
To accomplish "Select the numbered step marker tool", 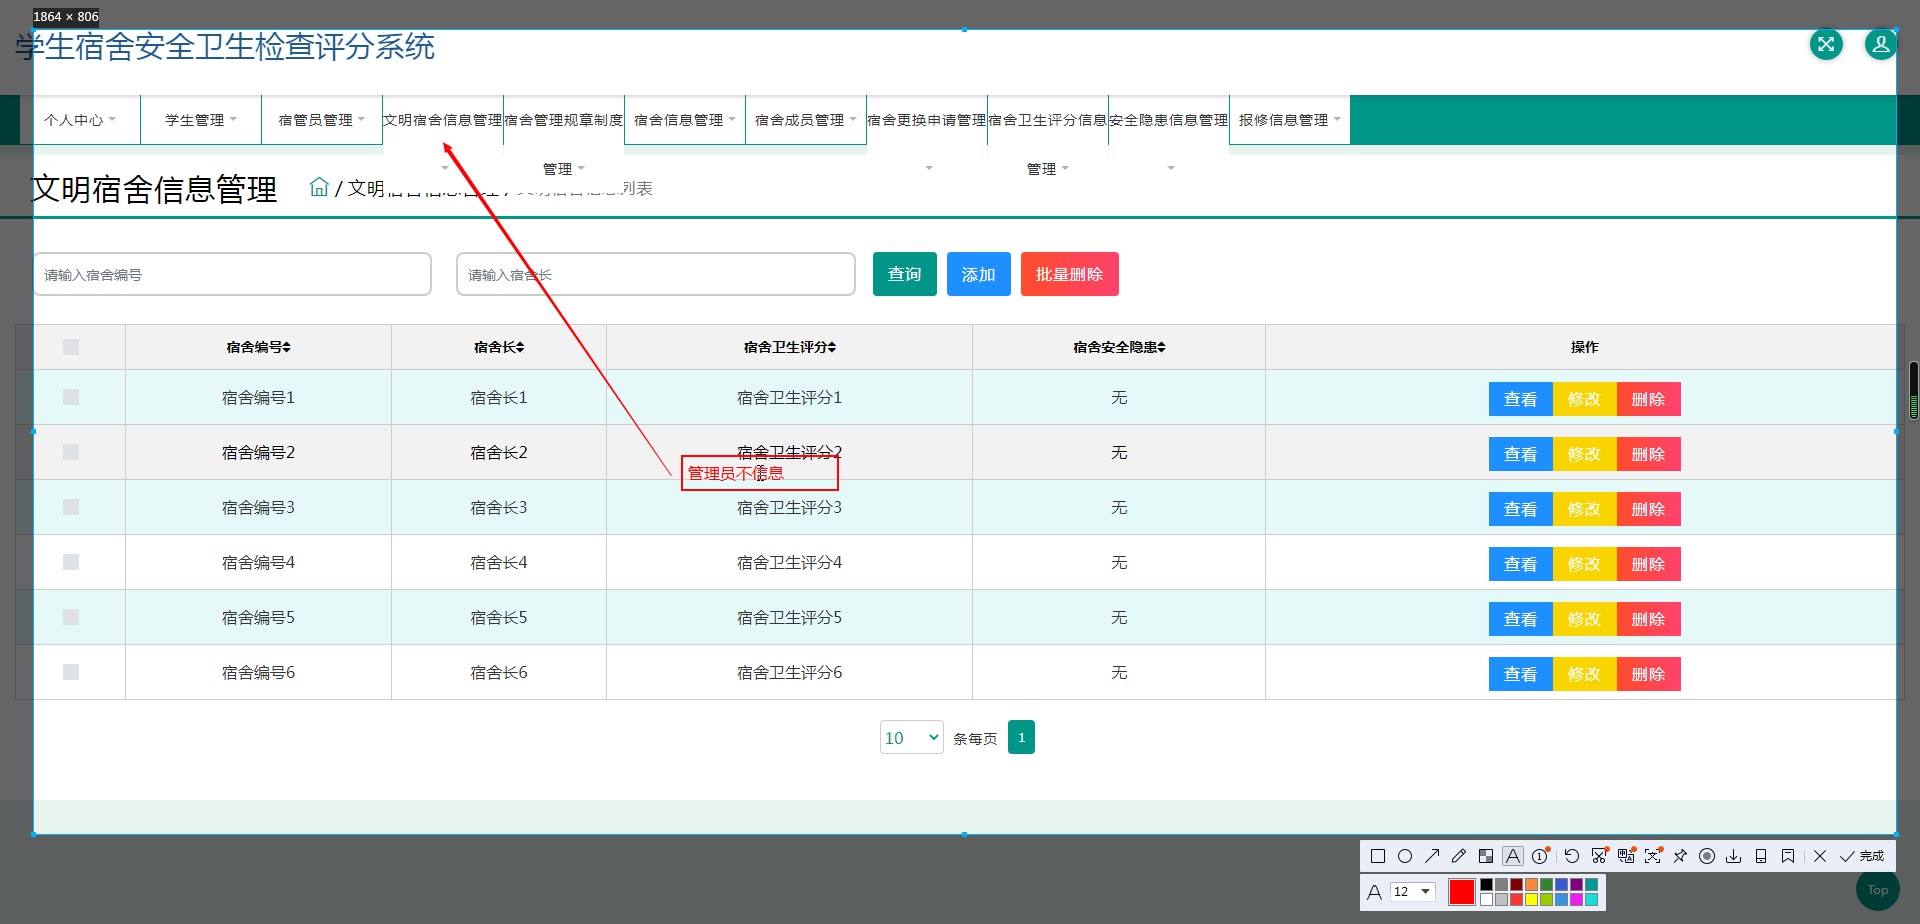I will [x=1540, y=856].
